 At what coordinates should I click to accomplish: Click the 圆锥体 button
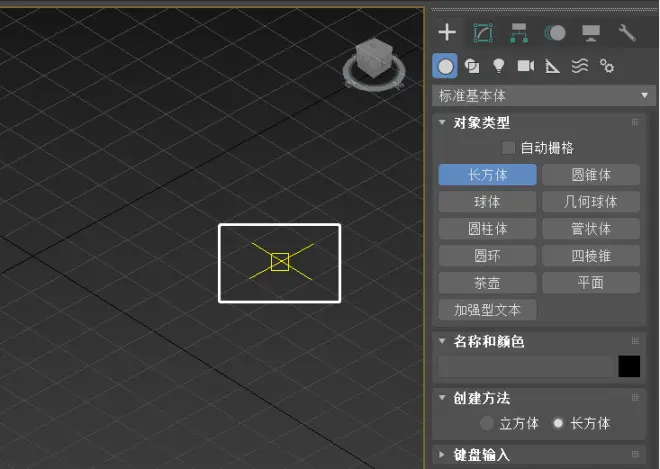coord(591,175)
